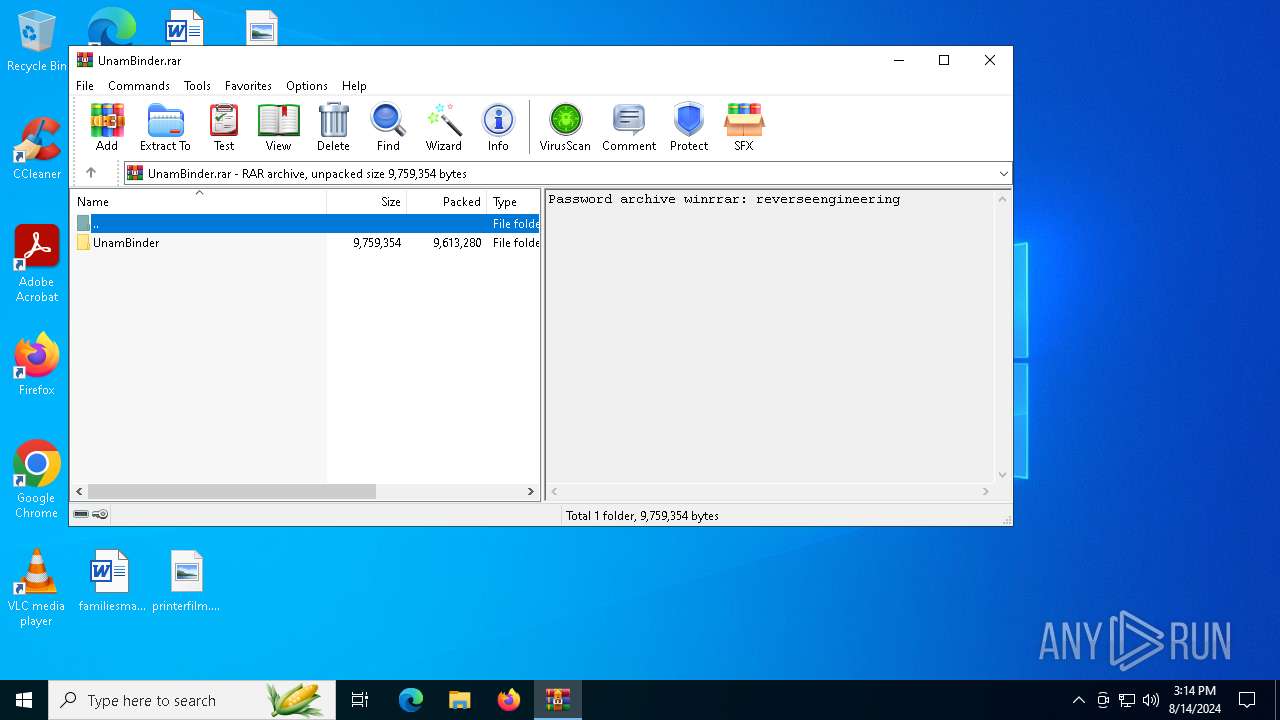The width and height of the screenshot is (1280, 720).
Task: Launch the Wizard tool
Action: (444, 127)
